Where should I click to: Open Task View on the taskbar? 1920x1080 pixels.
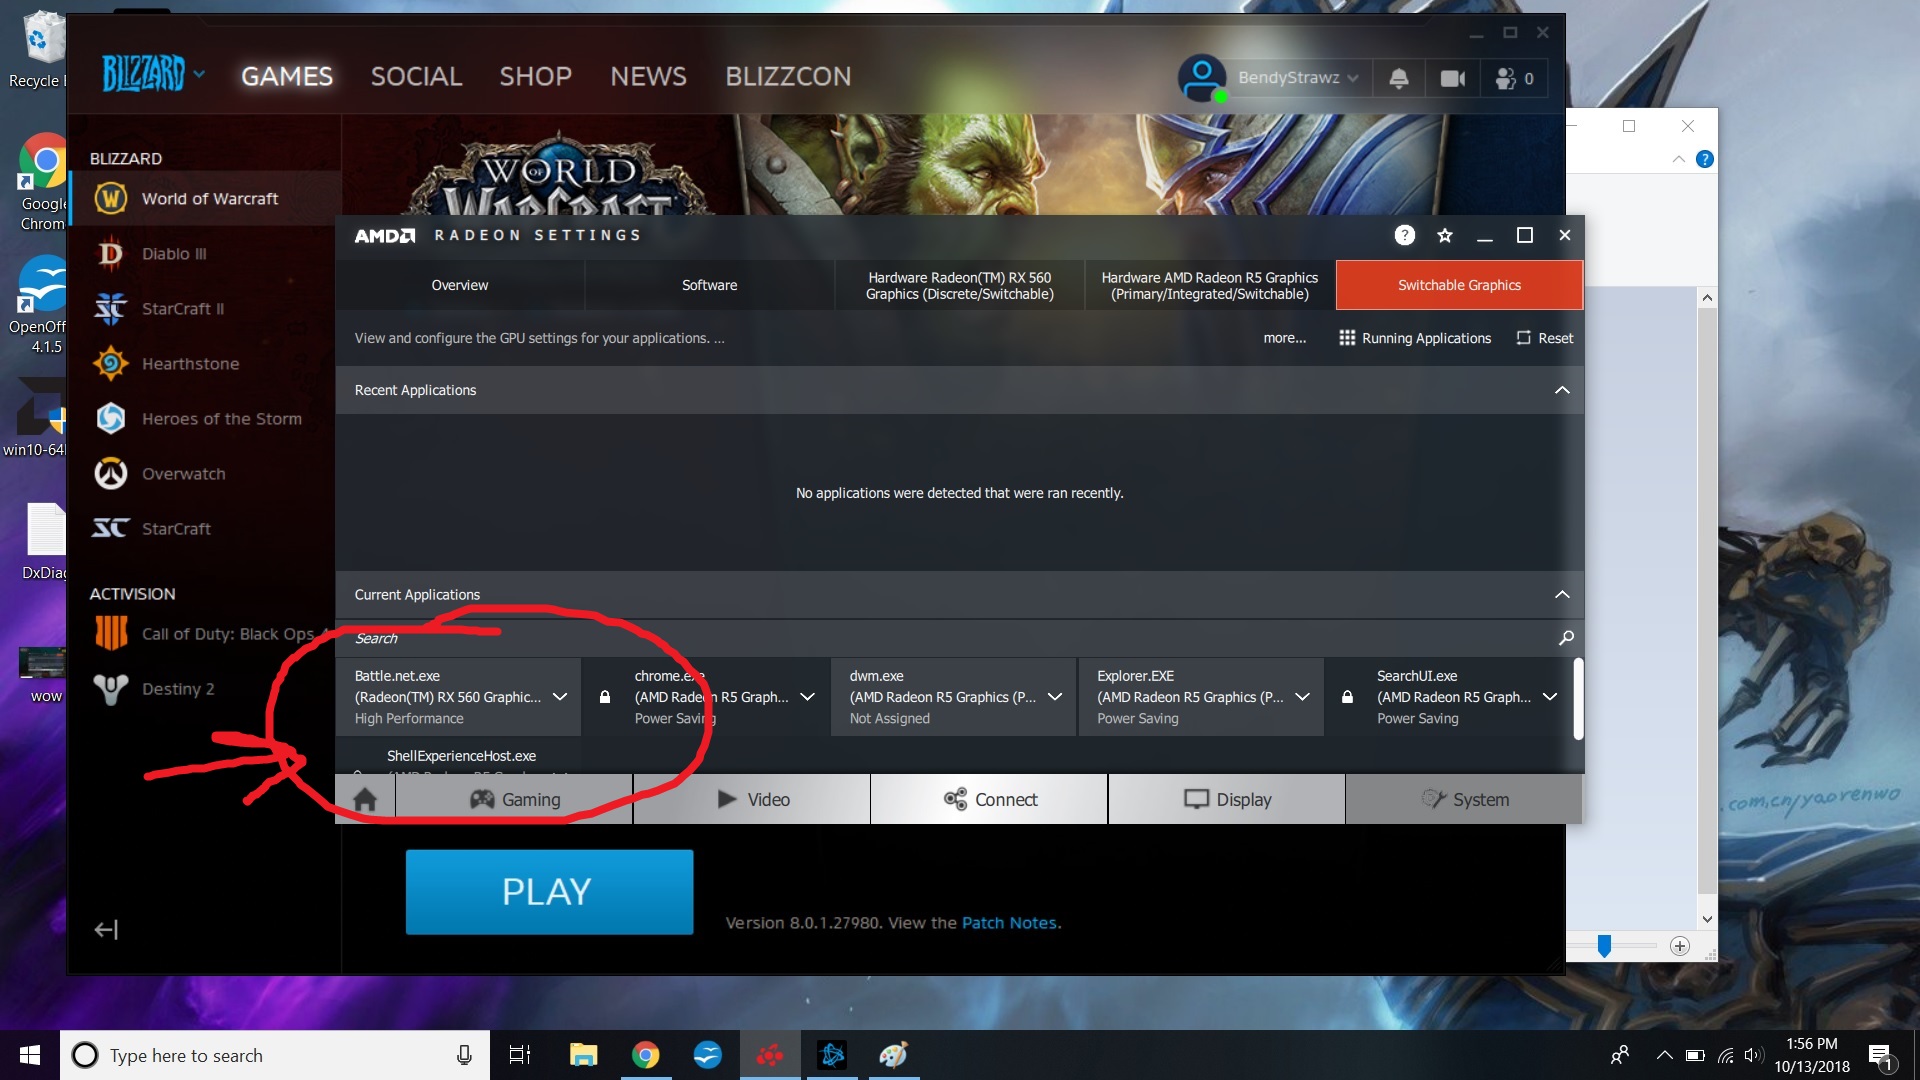tap(520, 1055)
